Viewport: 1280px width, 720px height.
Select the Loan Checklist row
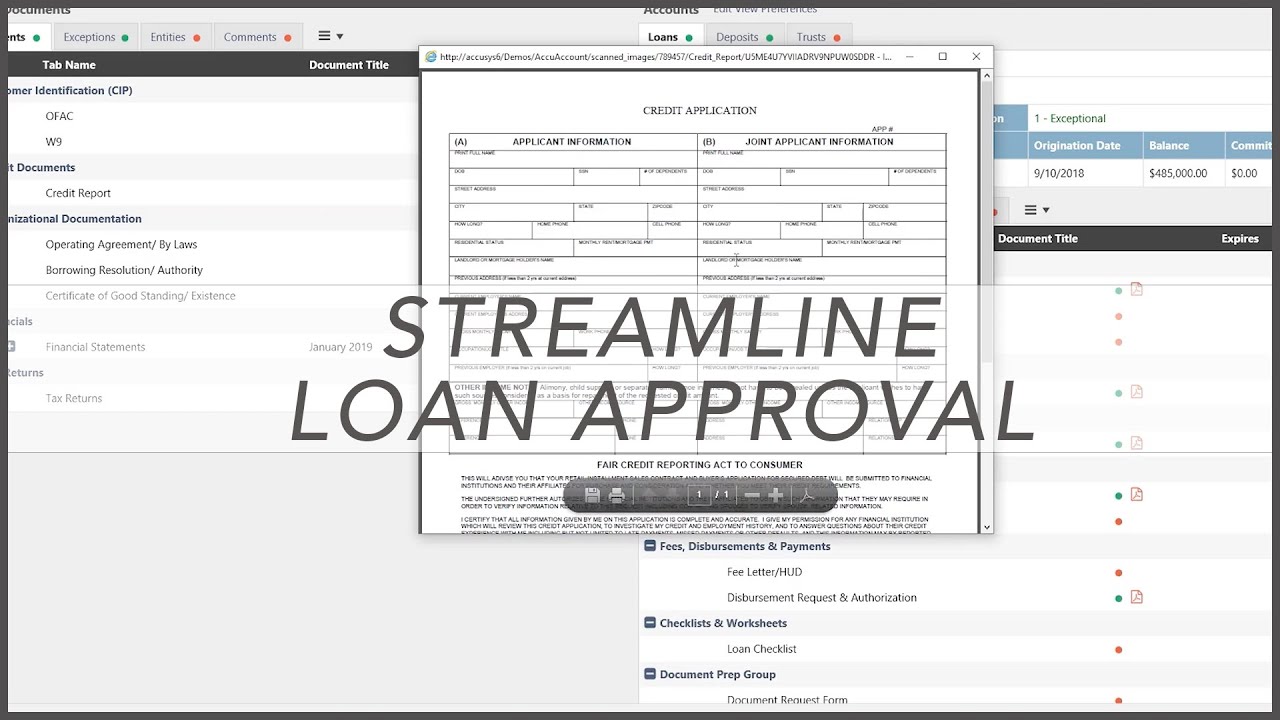coord(762,649)
